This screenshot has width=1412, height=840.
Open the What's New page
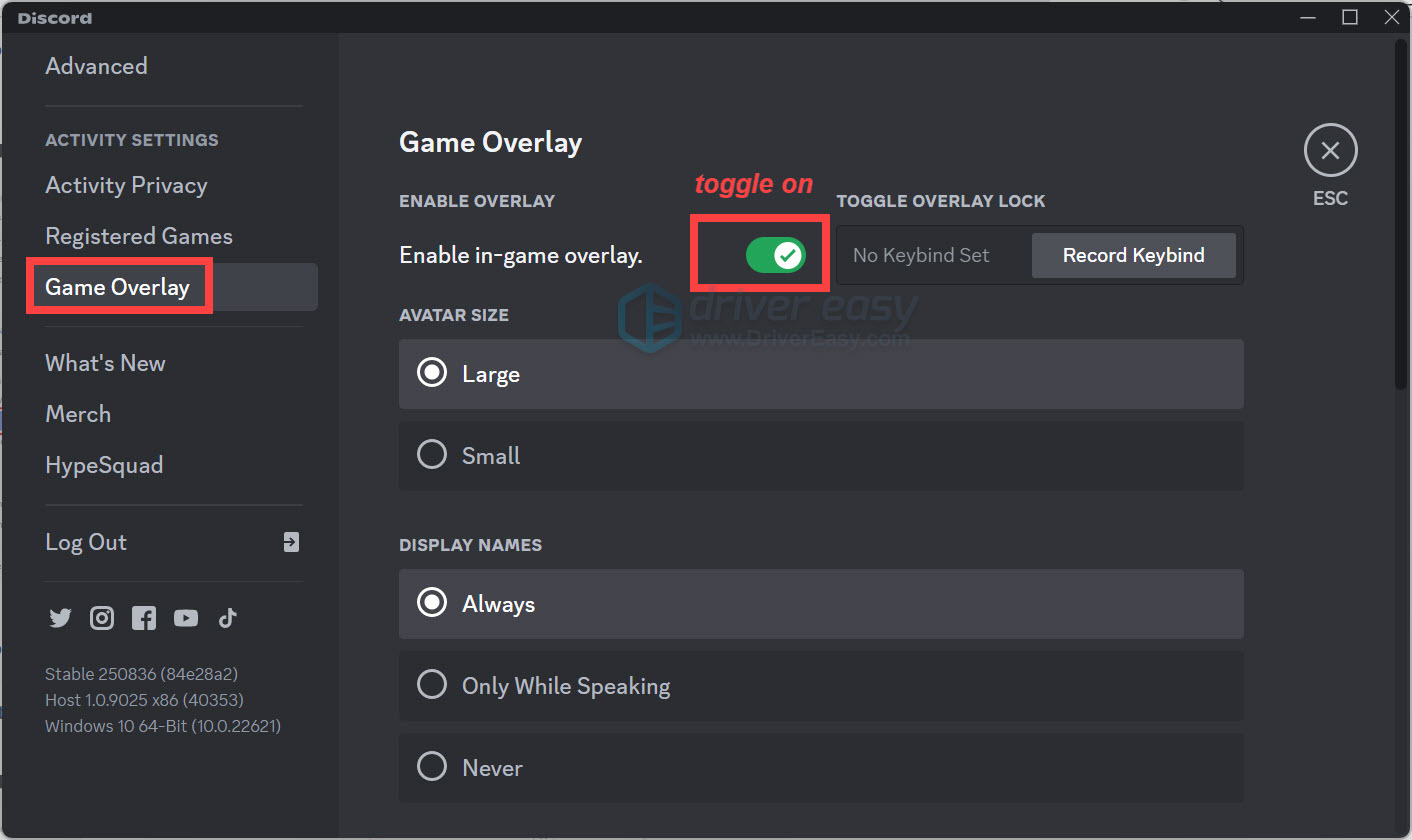point(105,363)
